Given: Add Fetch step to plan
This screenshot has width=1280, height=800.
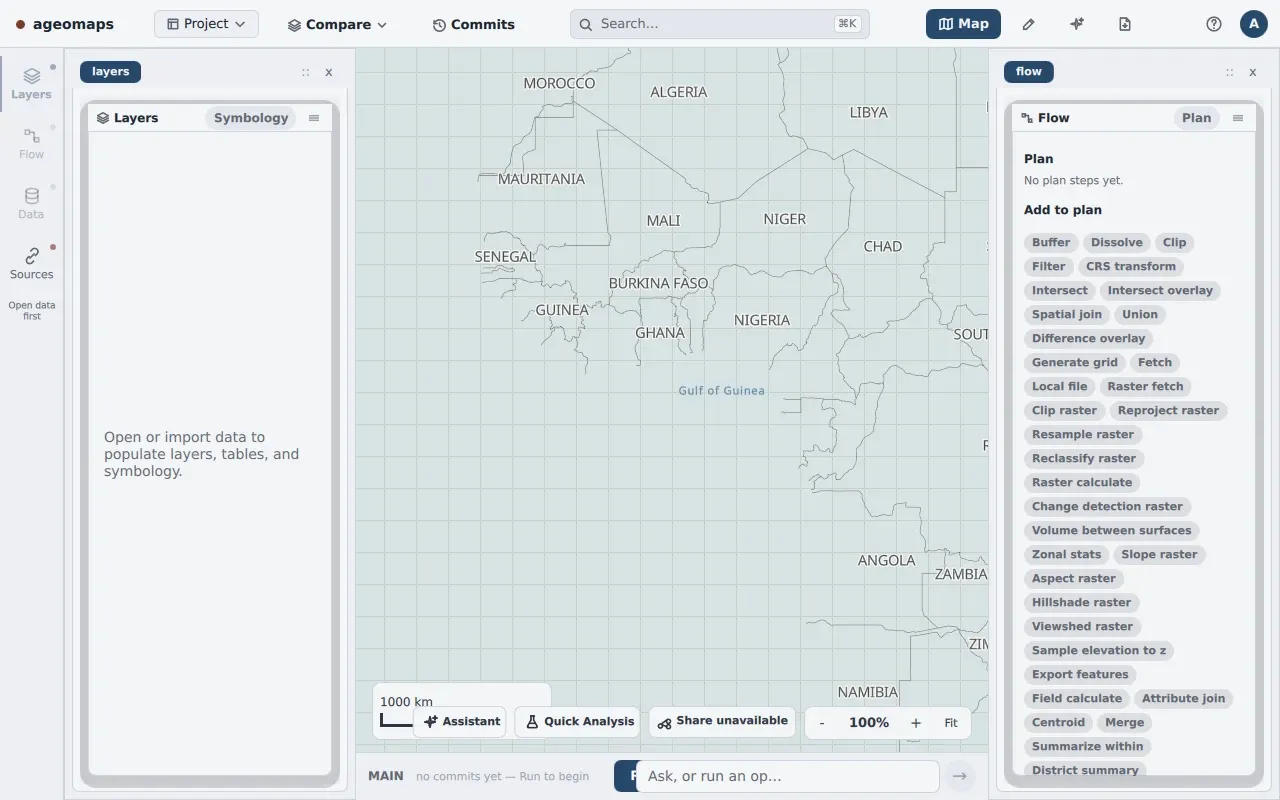Looking at the screenshot, I should pyautogui.click(x=1155, y=363).
